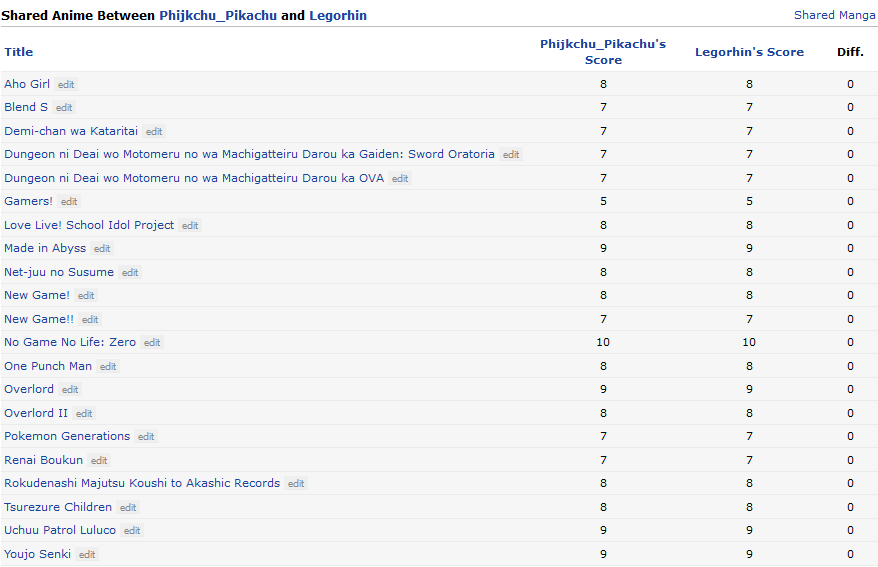Click edit next to Demi-chan wa Kataritai
Screen dimensions: 878x567
[154, 132]
